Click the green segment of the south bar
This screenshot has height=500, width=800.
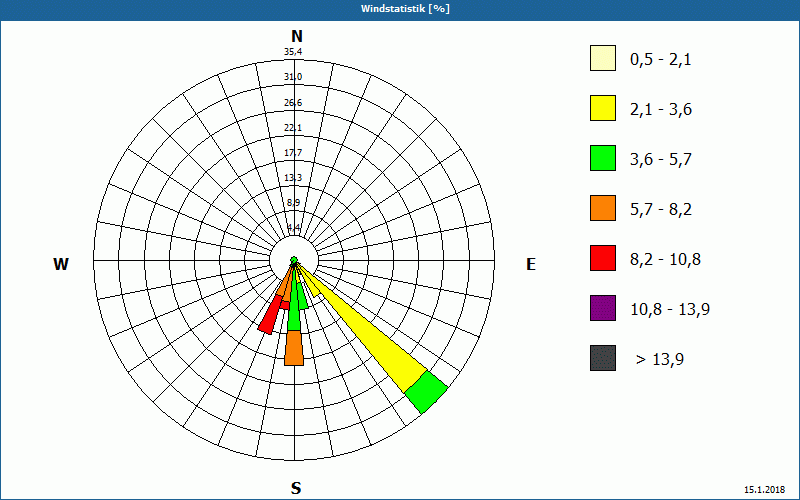[x=294, y=306]
